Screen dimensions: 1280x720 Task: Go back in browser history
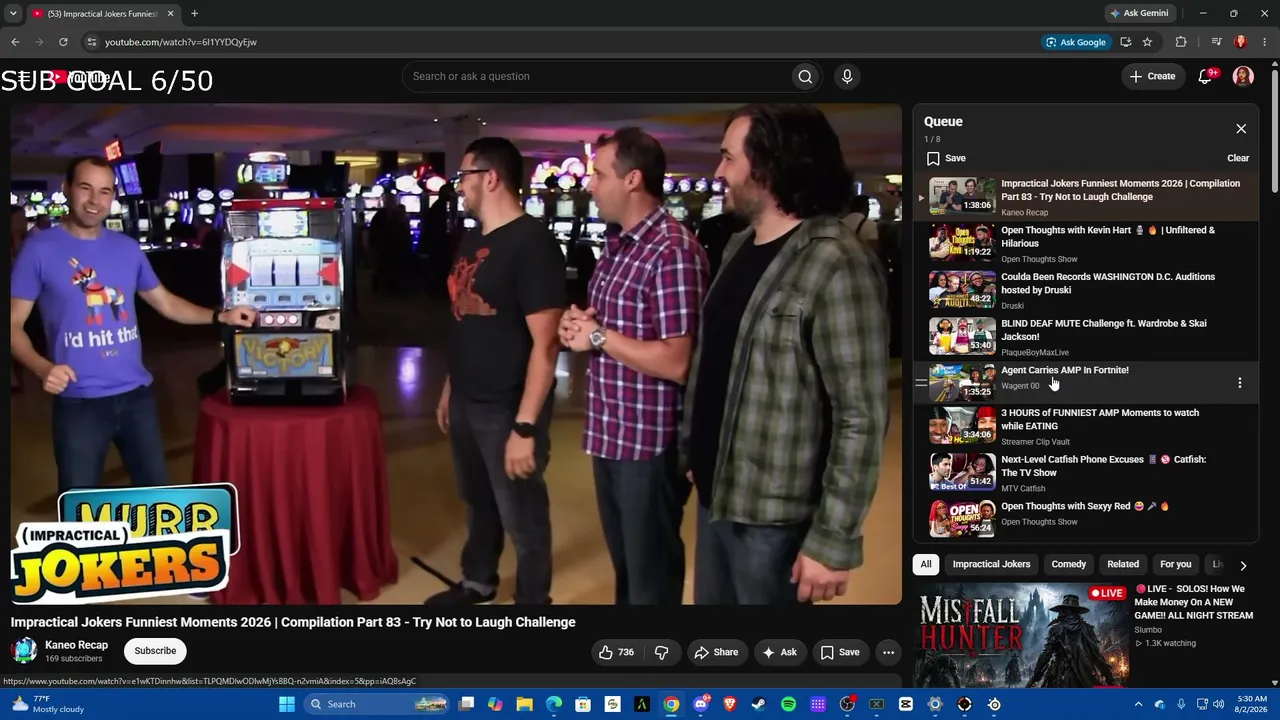pyautogui.click(x=15, y=42)
